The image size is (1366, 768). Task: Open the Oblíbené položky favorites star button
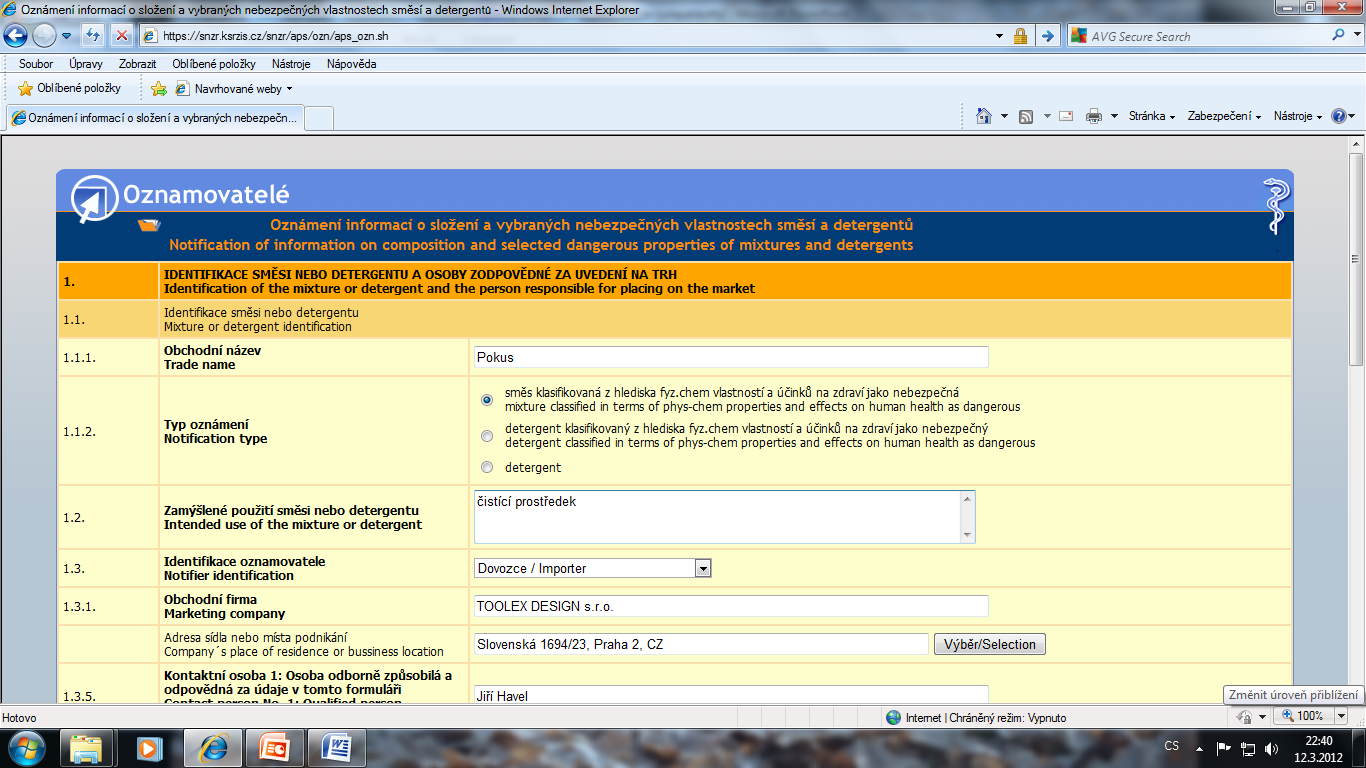pyautogui.click(x=69, y=88)
